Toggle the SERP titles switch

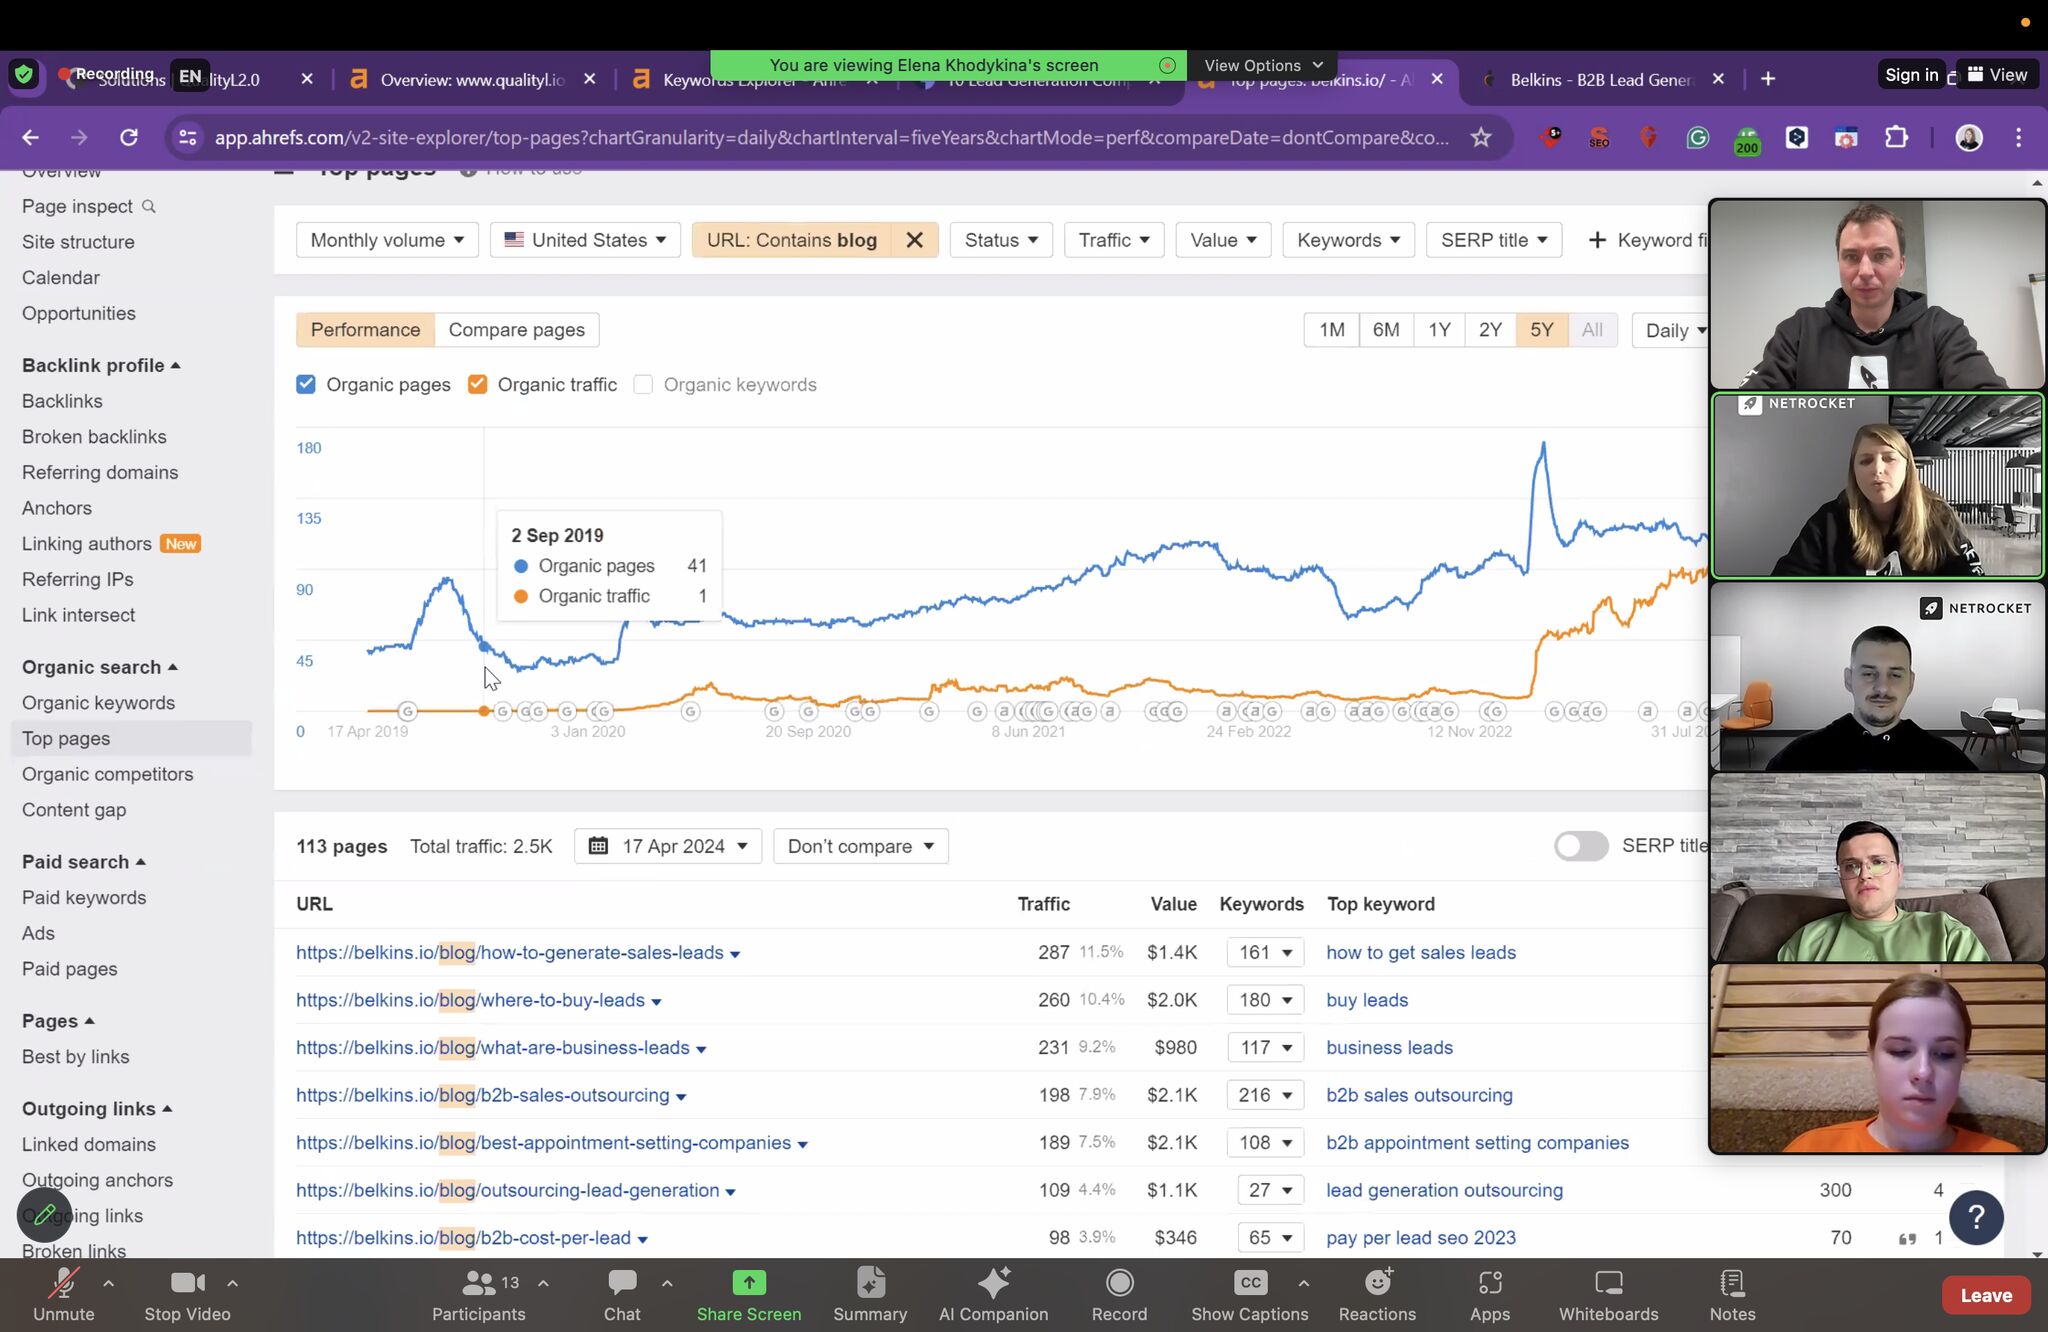(x=1580, y=846)
